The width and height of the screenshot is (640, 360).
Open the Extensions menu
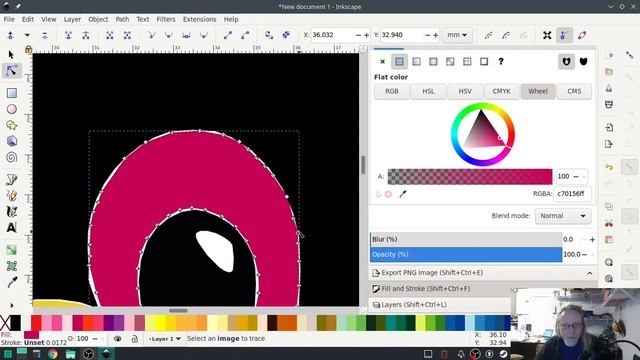200,19
